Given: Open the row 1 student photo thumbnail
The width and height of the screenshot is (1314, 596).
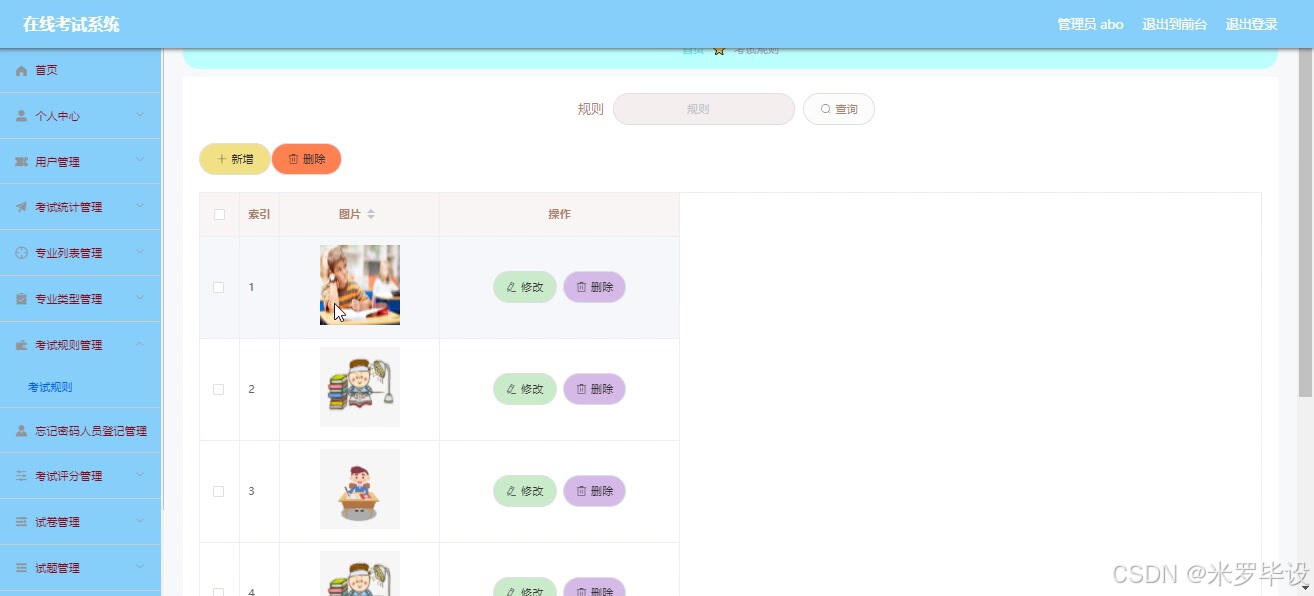Looking at the screenshot, I should pos(360,285).
